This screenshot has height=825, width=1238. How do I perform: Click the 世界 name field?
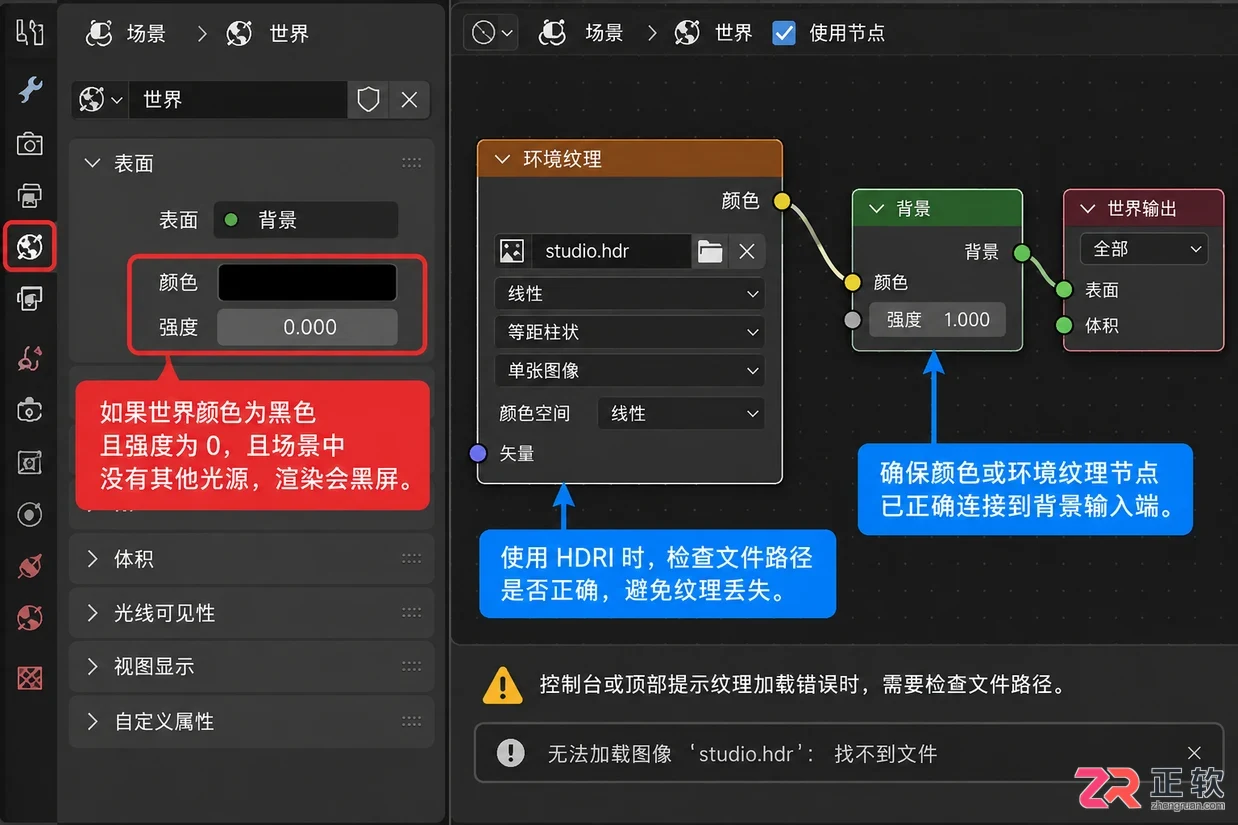(x=238, y=100)
